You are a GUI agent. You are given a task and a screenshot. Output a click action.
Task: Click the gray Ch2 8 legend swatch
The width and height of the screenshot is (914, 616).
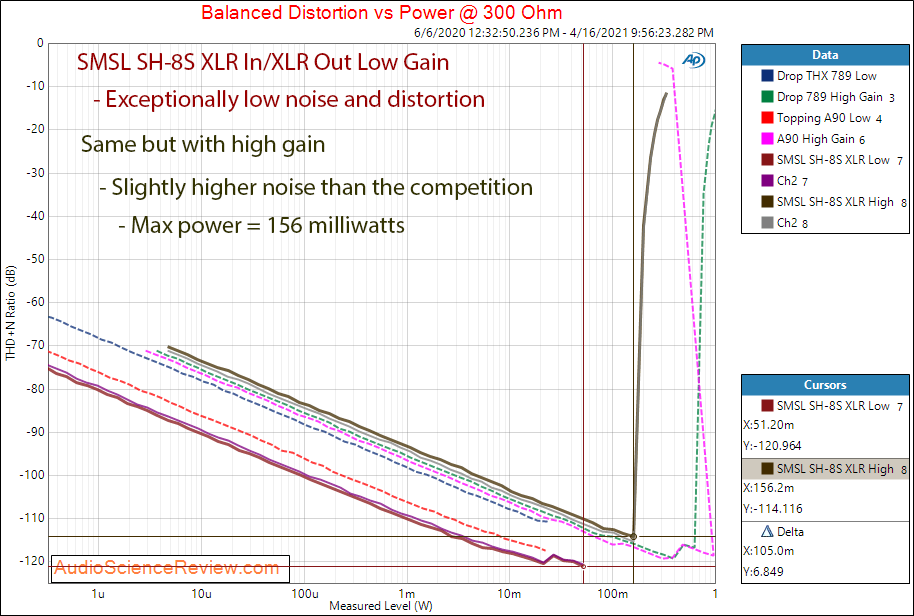(767, 223)
